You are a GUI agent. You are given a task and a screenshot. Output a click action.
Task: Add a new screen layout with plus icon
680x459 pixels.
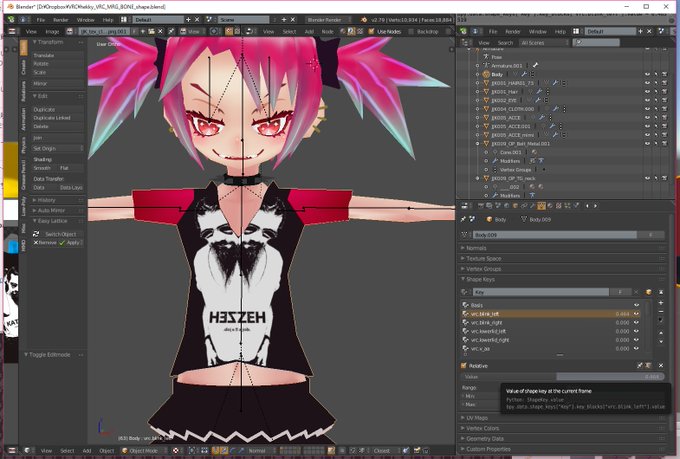(188, 20)
